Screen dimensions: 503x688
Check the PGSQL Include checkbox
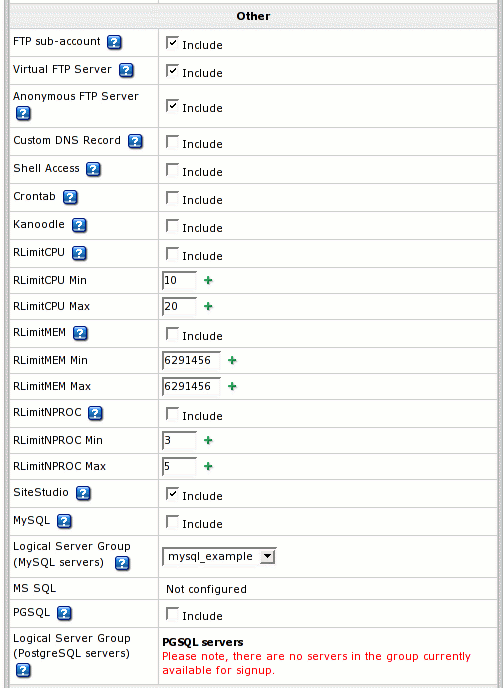[x=172, y=614]
